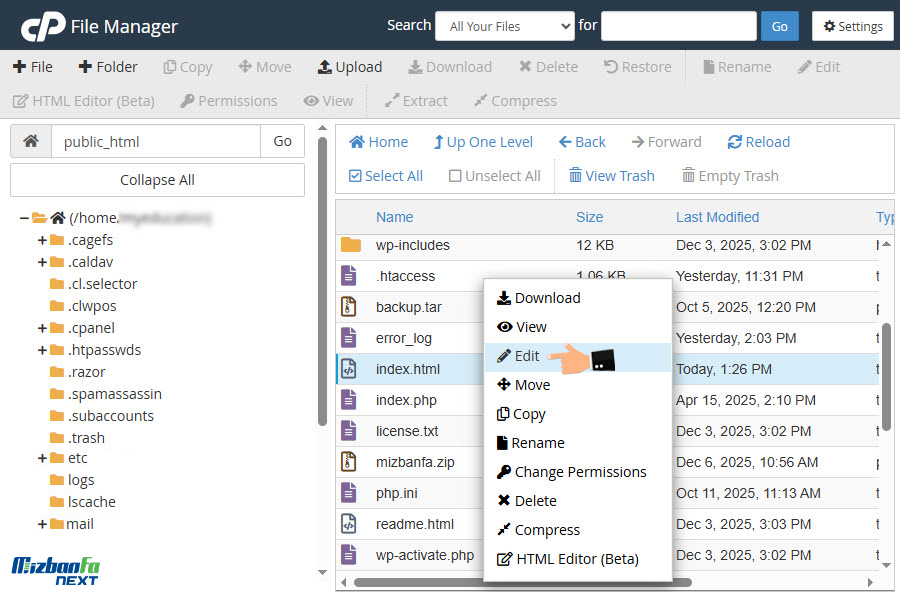Click the home icon beside path field

[31, 141]
